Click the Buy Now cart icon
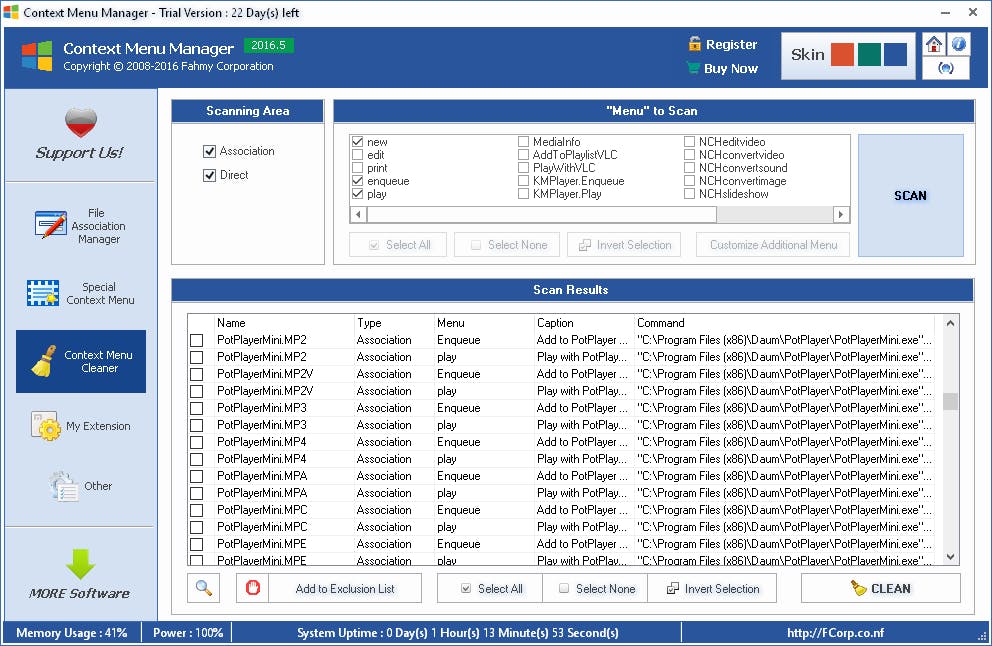The width and height of the screenshot is (992, 646). point(693,68)
